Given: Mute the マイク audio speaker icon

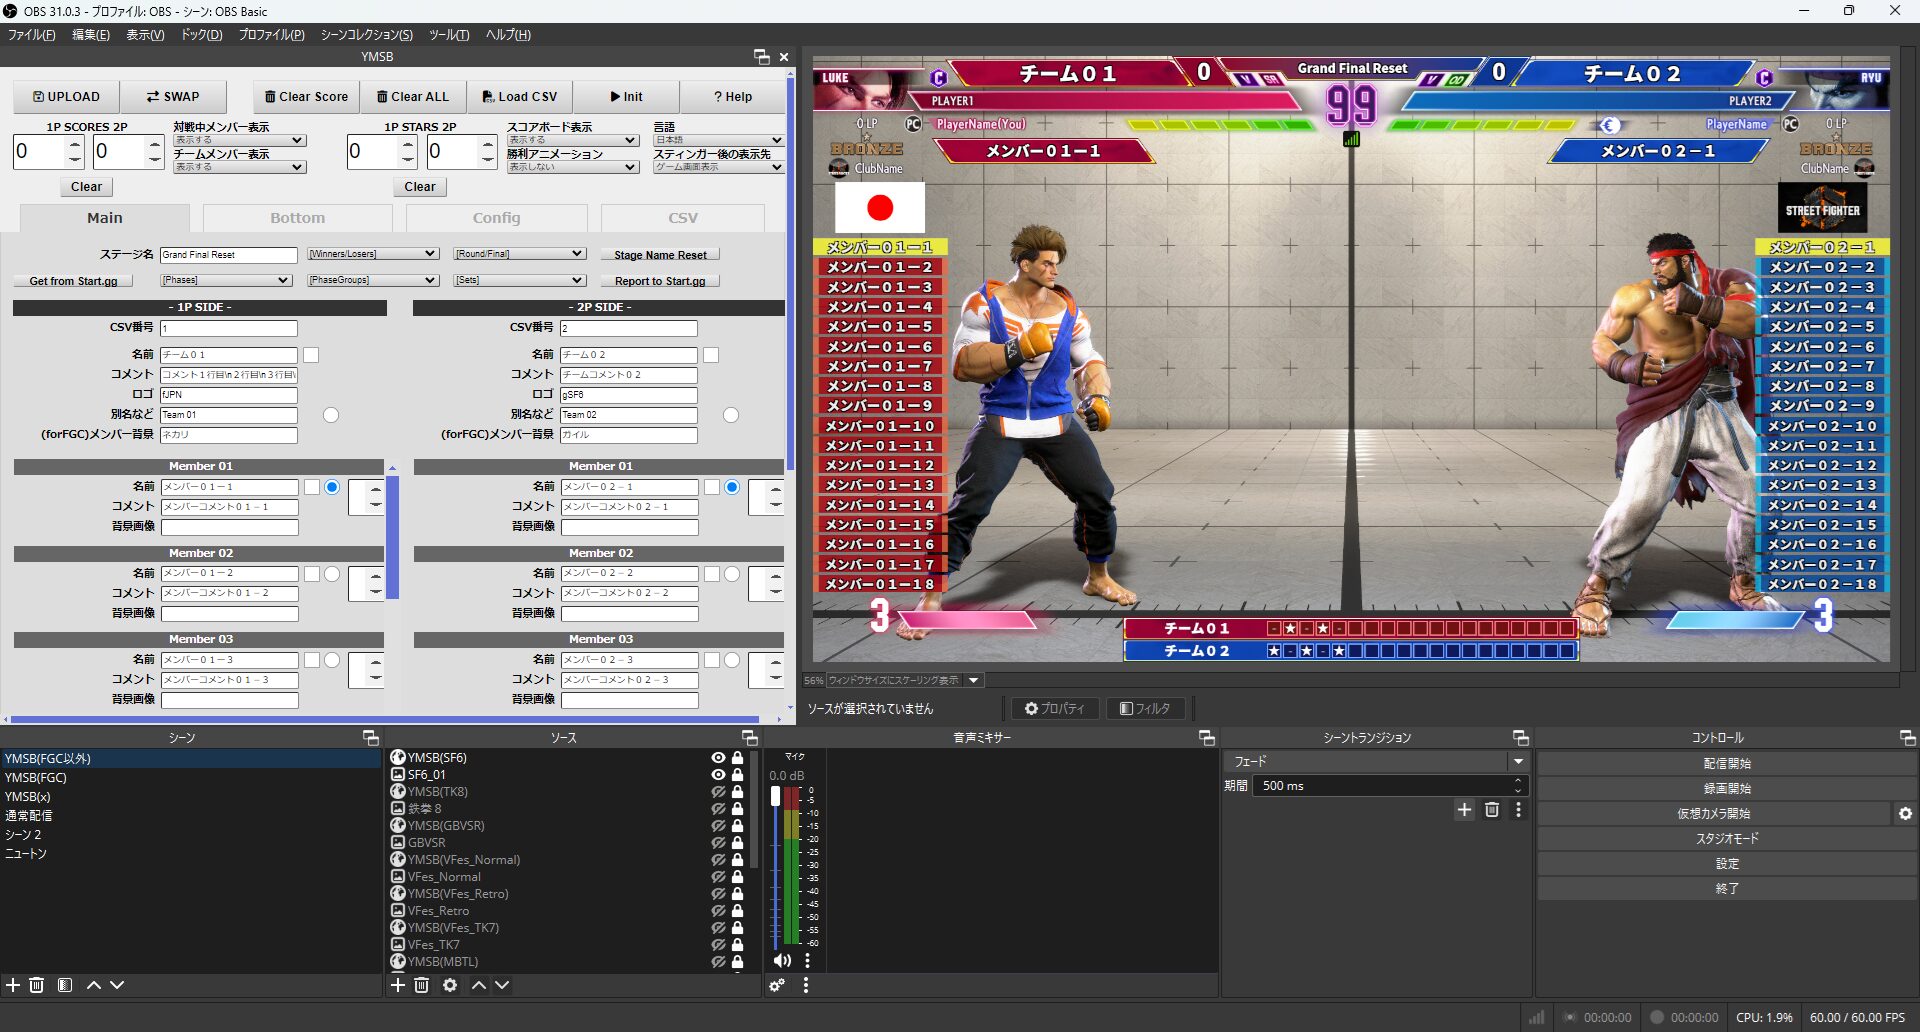Looking at the screenshot, I should point(781,960).
